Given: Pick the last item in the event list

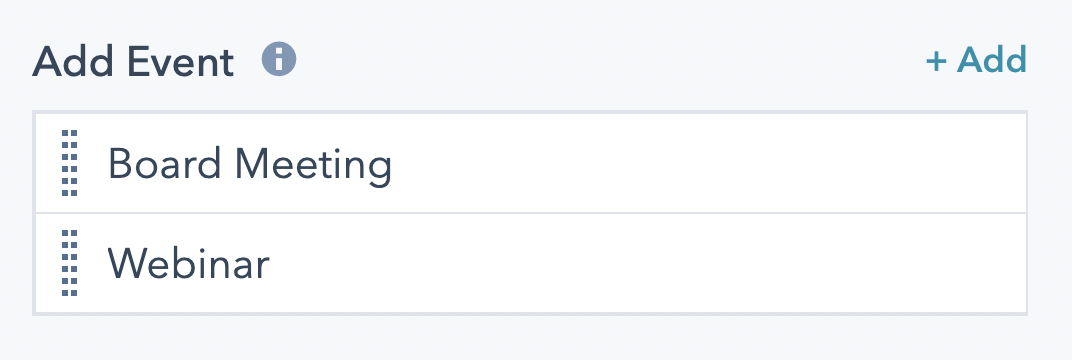Looking at the screenshot, I should [531, 263].
